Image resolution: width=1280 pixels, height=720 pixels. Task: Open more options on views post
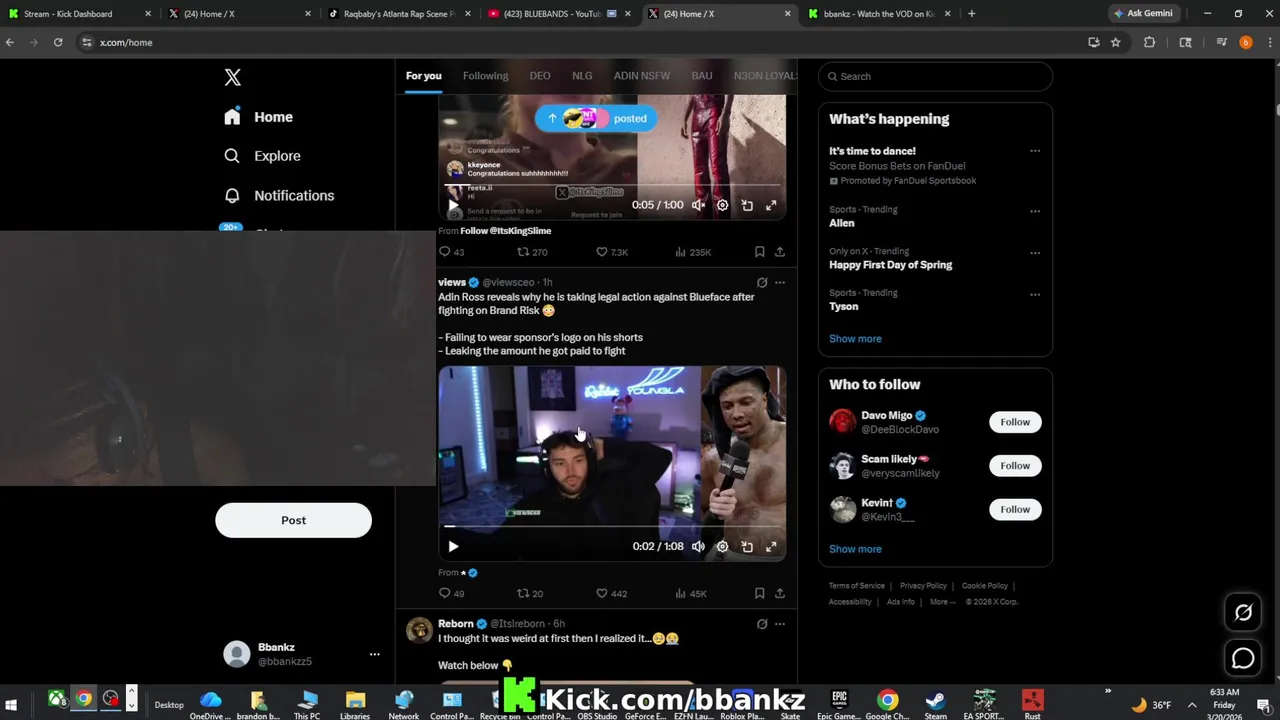(x=780, y=283)
